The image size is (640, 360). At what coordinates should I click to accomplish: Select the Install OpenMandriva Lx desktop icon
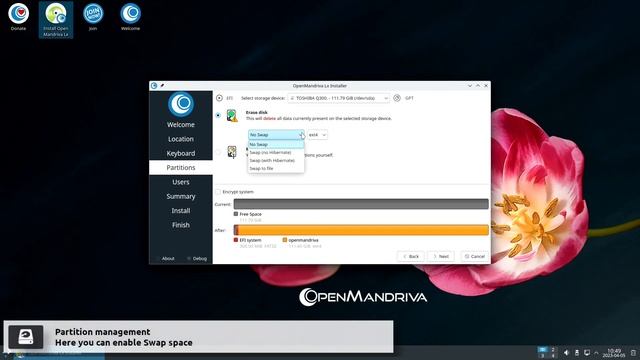tap(56, 20)
